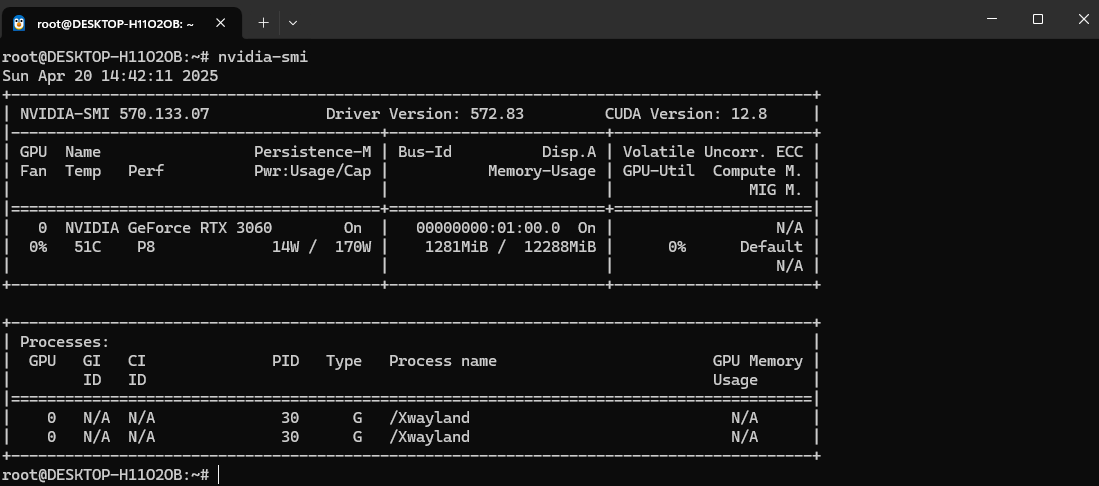1099x486 pixels.
Task: Close the terminal window
Action: pyautogui.click(x=1083, y=20)
